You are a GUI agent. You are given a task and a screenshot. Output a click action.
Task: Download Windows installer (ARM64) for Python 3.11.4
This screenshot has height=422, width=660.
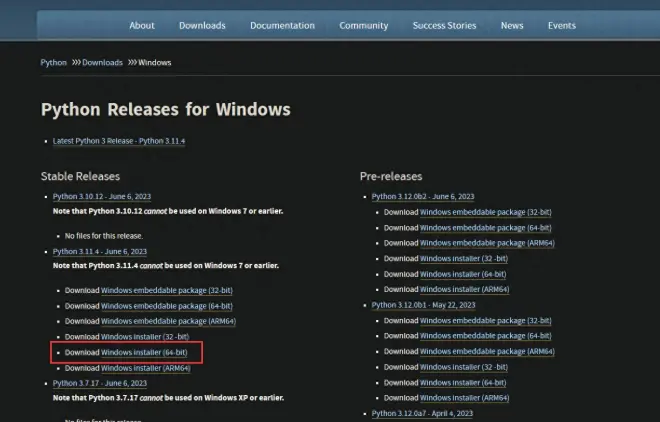pos(146,368)
